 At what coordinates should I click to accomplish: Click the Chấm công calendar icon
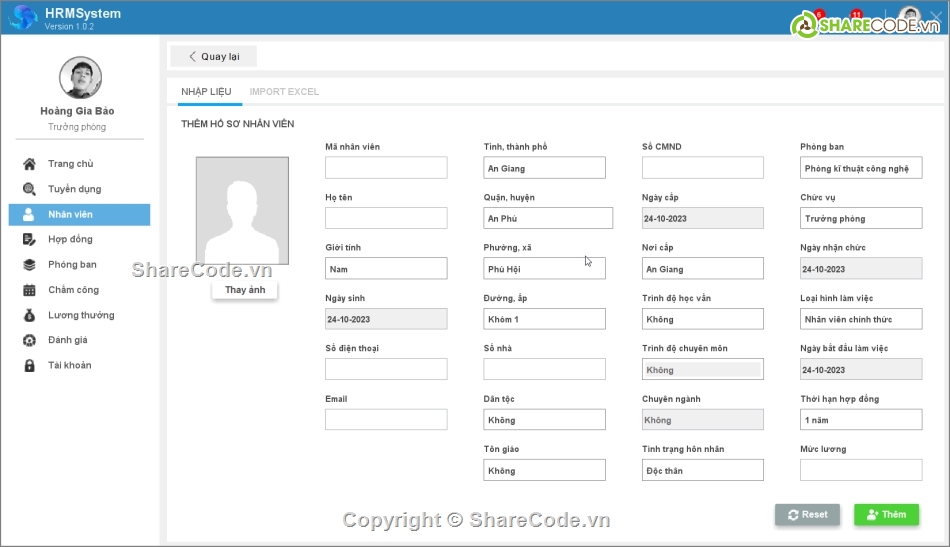coord(29,290)
